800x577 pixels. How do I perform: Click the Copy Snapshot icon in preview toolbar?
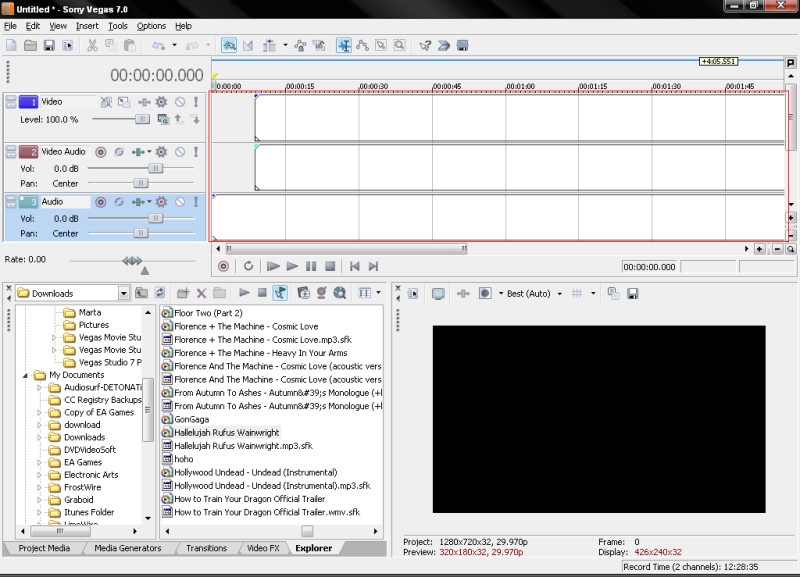point(614,293)
